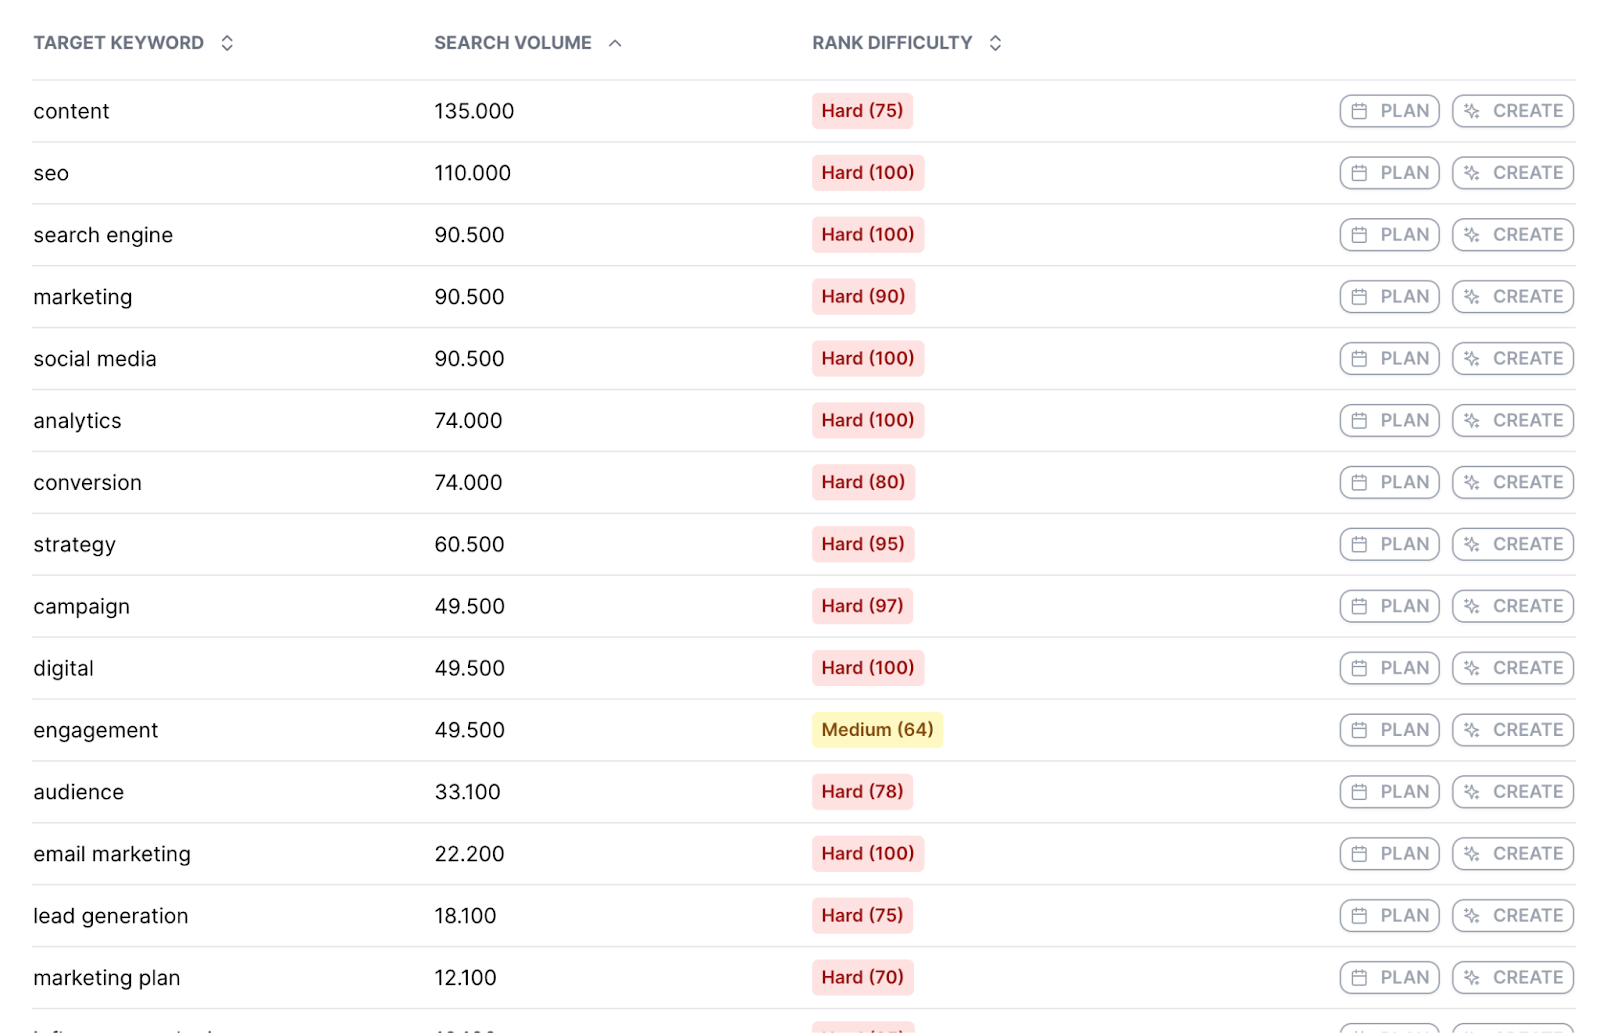
Task: Click Hard (97) badge for campaign
Action: pyautogui.click(x=862, y=606)
